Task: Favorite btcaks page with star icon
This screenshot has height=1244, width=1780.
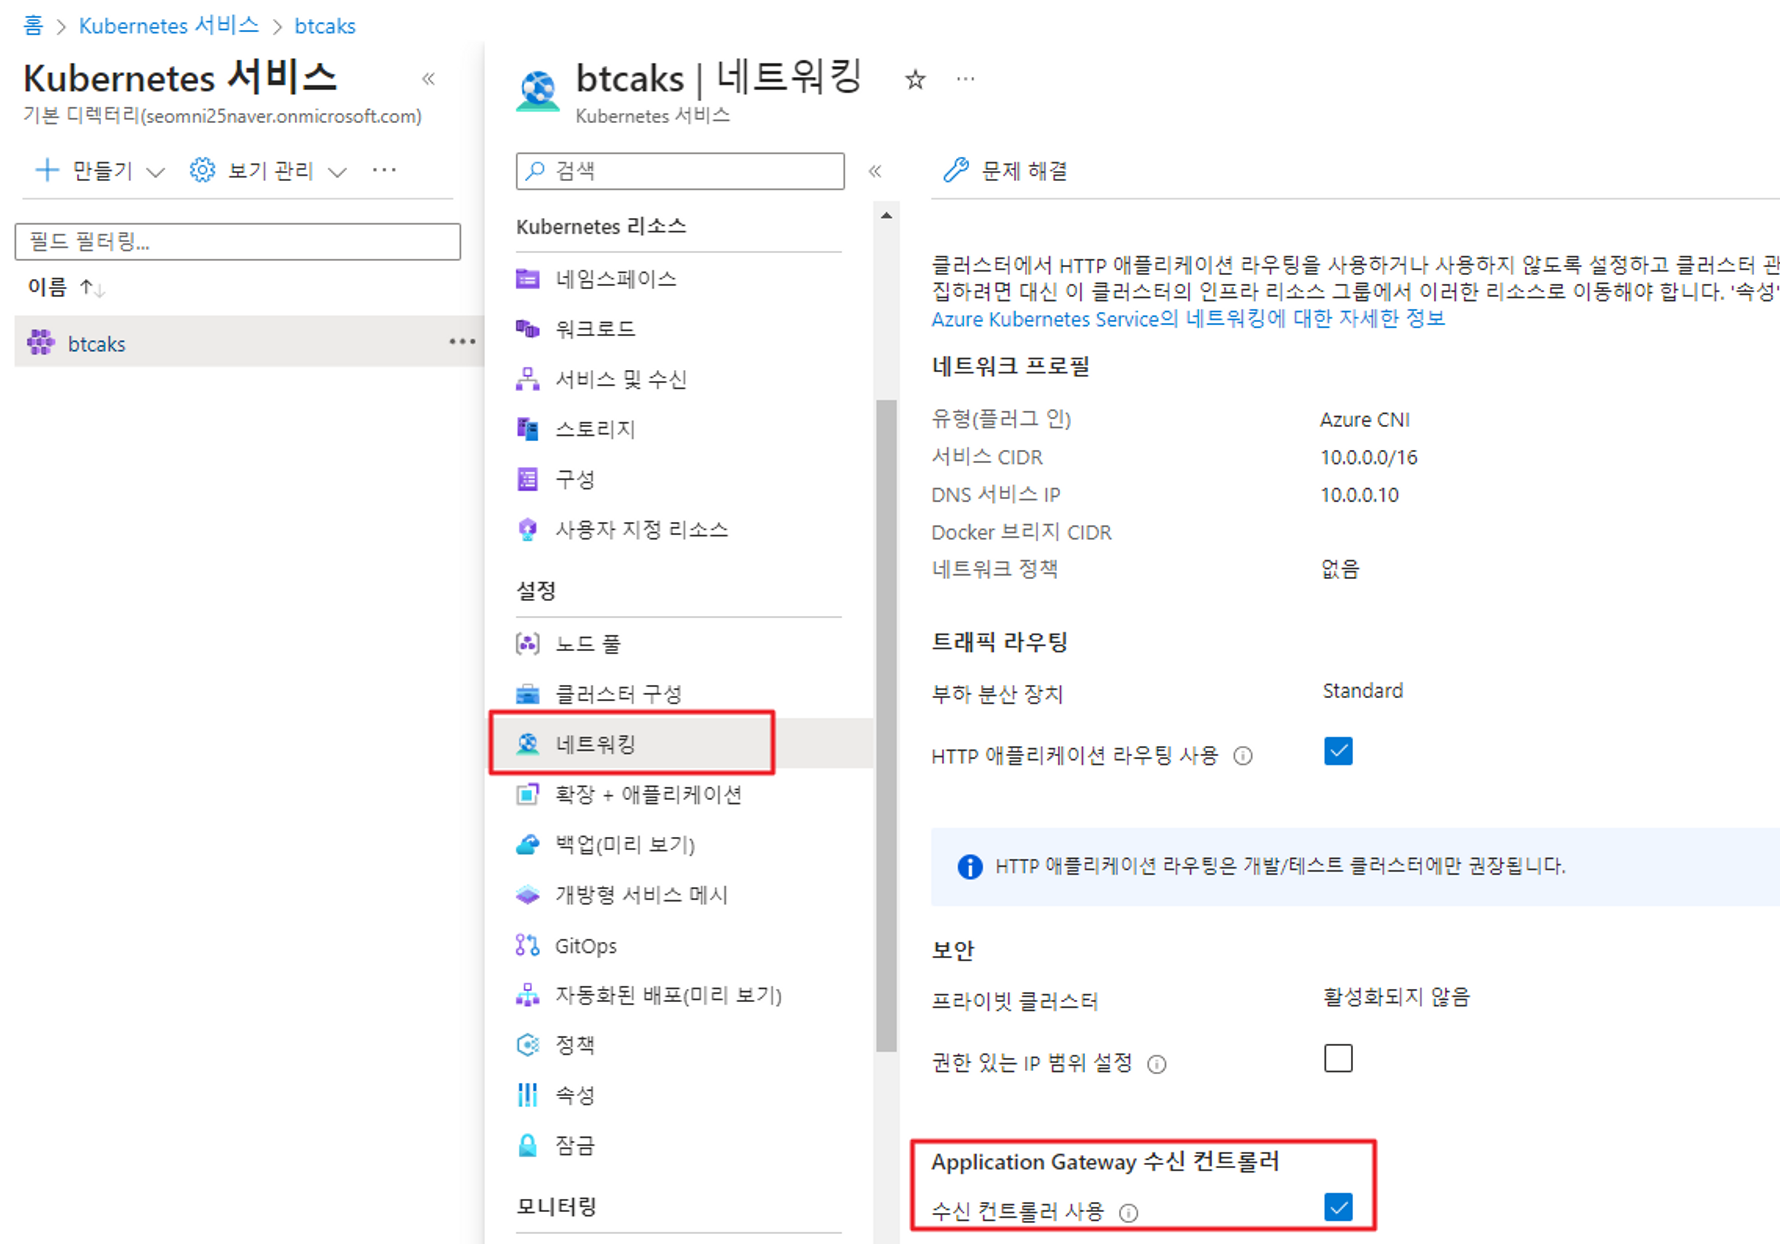Action: click(x=915, y=79)
